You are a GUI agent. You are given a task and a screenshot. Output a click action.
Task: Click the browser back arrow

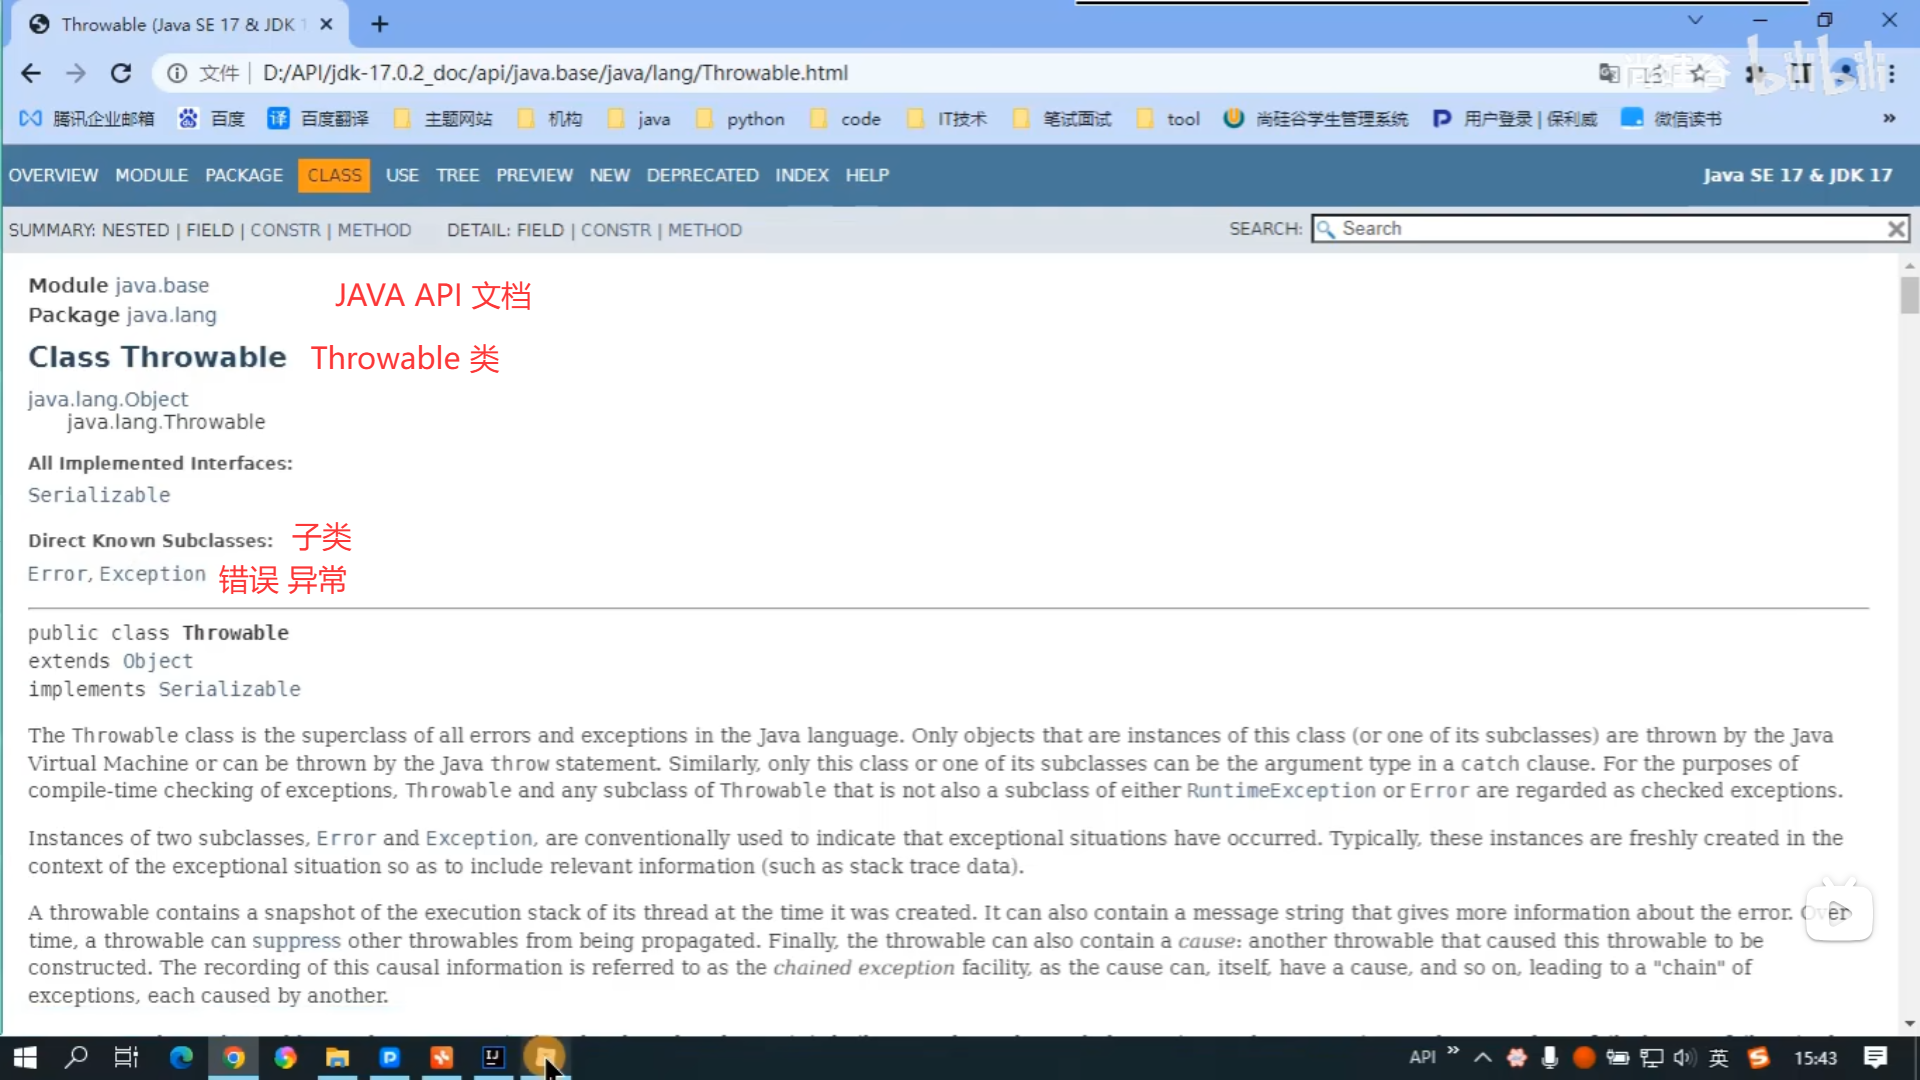[x=31, y=73]
